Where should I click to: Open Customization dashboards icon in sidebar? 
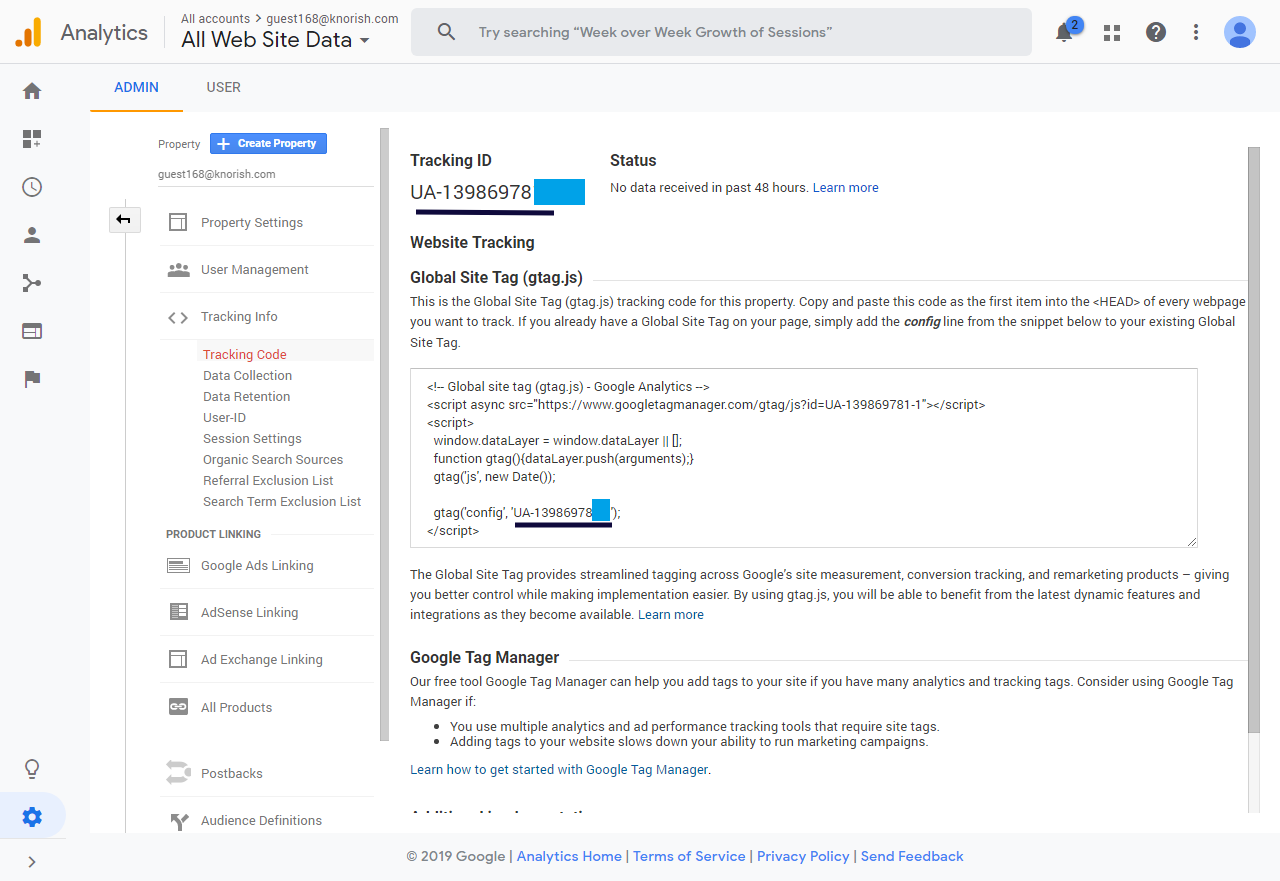pos(32,139)
